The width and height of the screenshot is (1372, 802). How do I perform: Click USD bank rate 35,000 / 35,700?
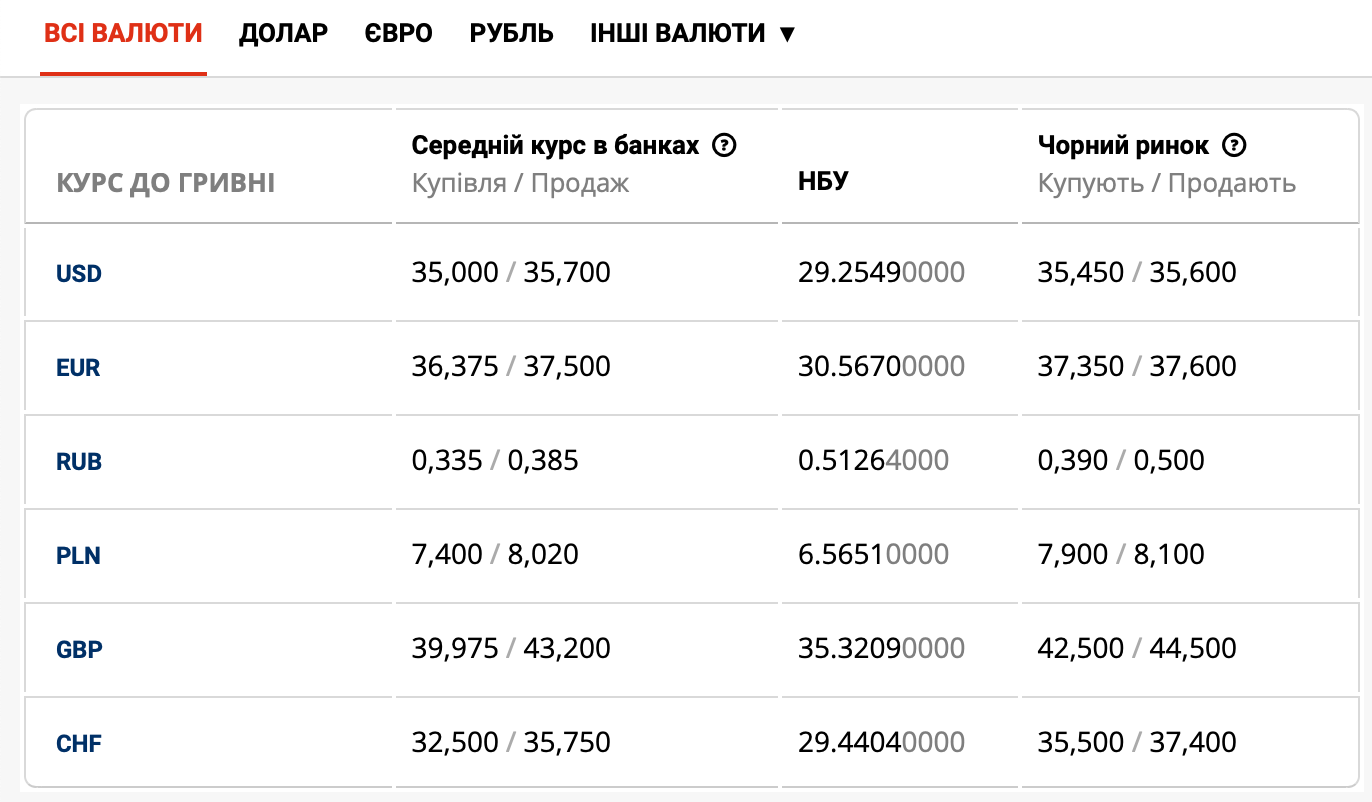[510, 272]
